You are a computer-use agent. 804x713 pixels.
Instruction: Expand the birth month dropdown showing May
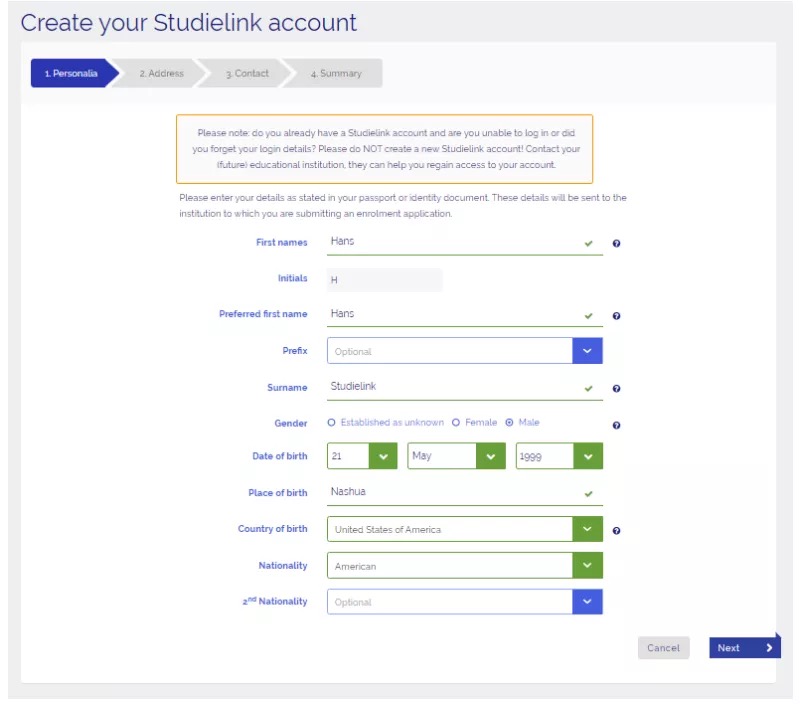pyautogui.click(x=456, y=456)
